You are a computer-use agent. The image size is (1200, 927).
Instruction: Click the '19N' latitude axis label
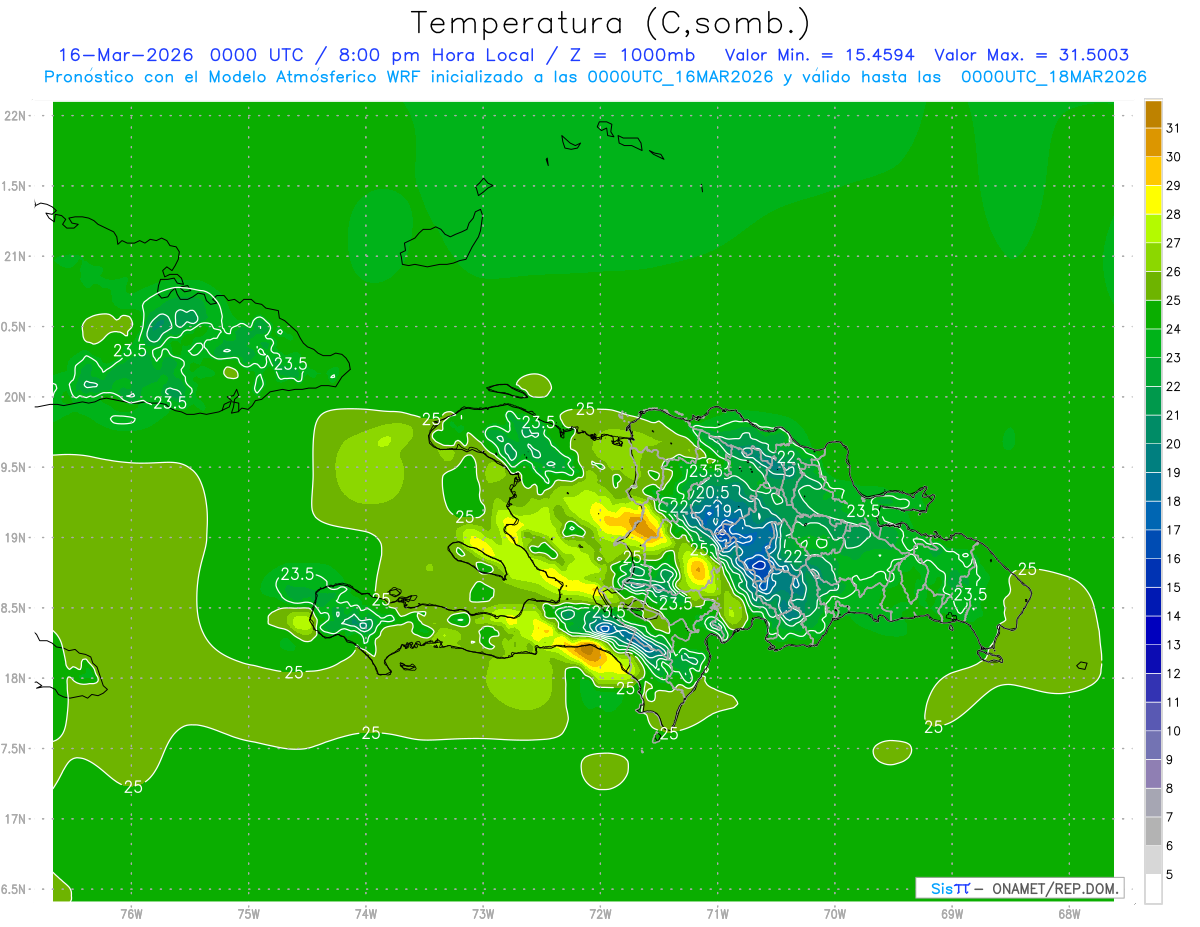point(15,538)
